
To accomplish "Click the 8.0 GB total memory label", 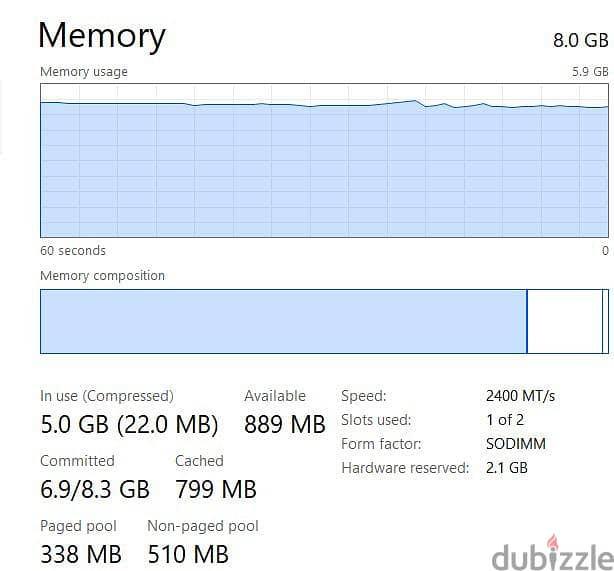I will (x=580, y=40).
